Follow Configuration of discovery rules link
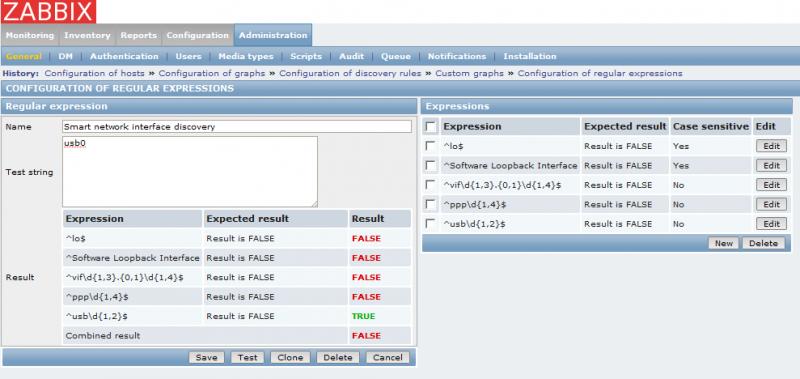The width and height of the screenshot is (800, 379). [x=350, y=73]
